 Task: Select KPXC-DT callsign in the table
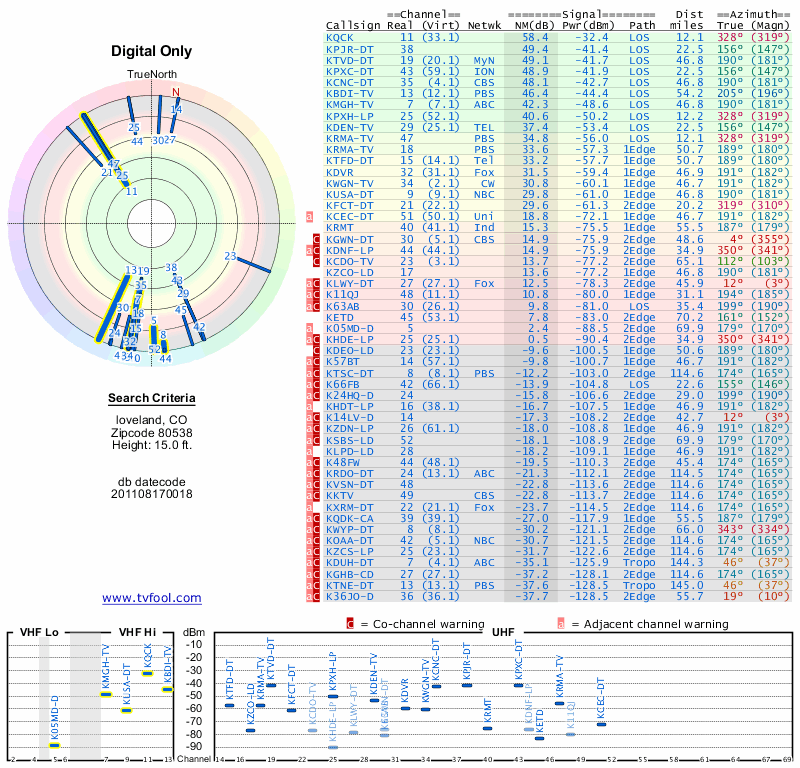click(x=350, y=72)
